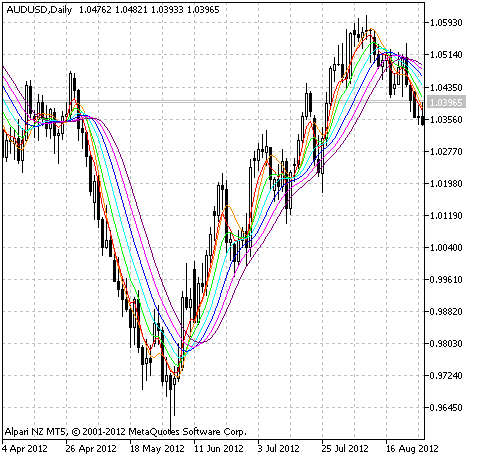
Task: Click the 16 Aug 2012 date label
Action: tap(412, 449)
